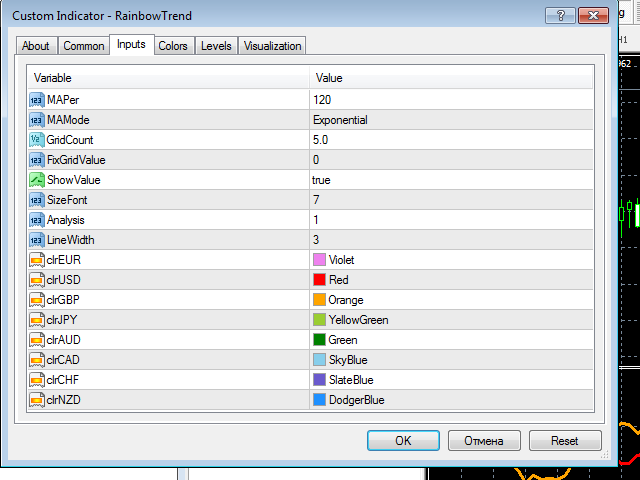Image resolution: width=640 pixels, height=480 pixels.
Task: Reset inputs with the Reset button
Action: pyautogui.click(x=565, y=441)
